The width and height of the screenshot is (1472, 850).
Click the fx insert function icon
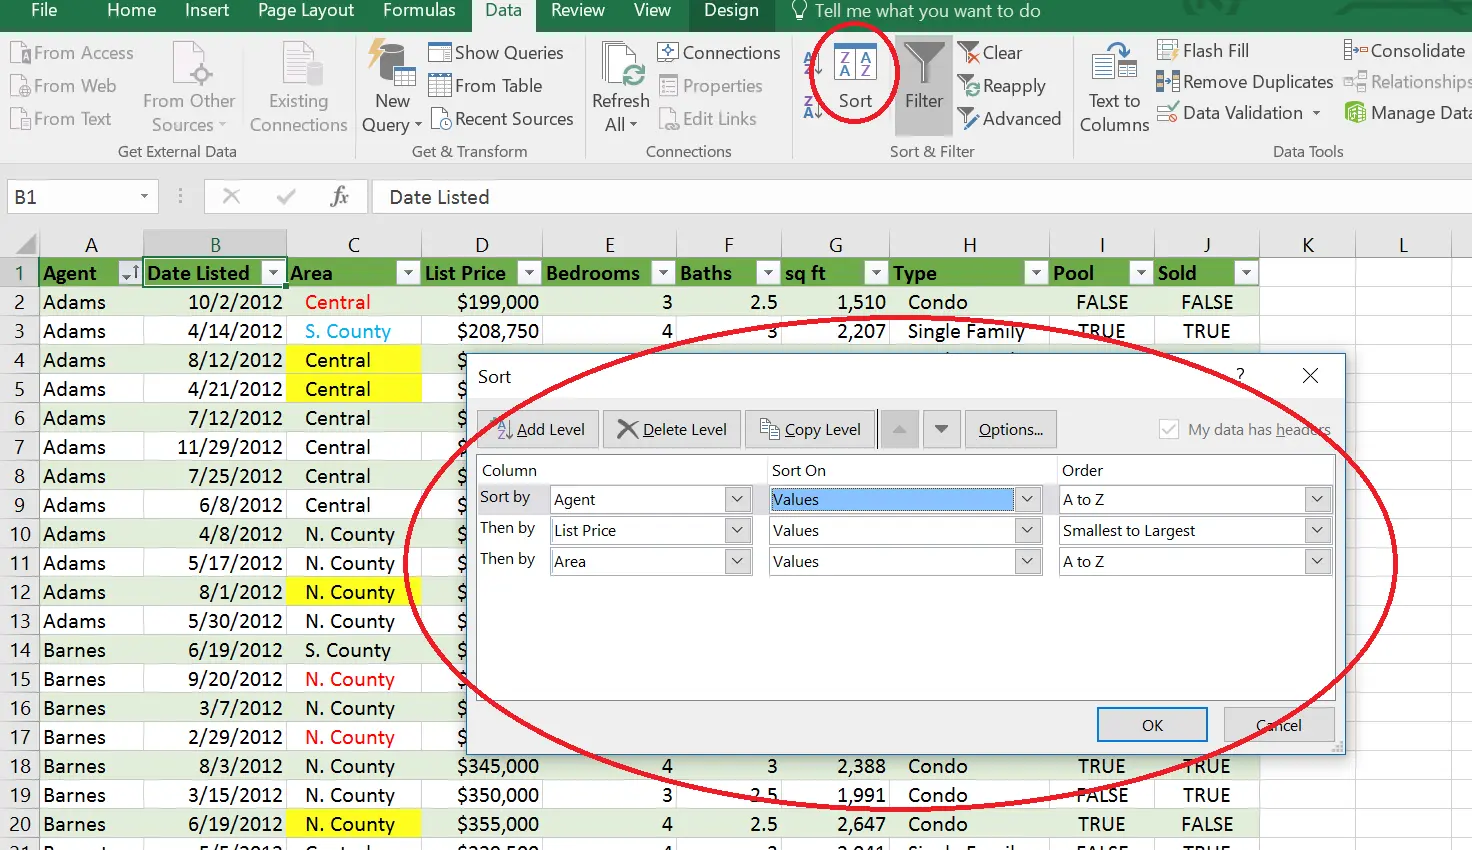pyautogui.click(x=339, y=197)
